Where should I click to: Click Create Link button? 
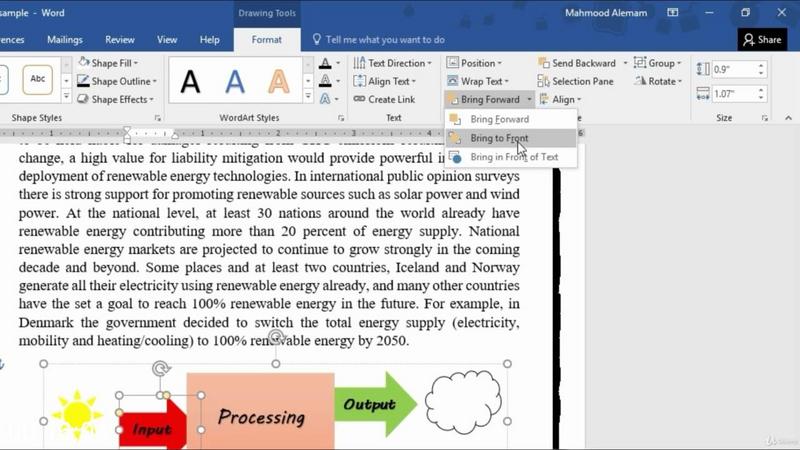(384, 99)
